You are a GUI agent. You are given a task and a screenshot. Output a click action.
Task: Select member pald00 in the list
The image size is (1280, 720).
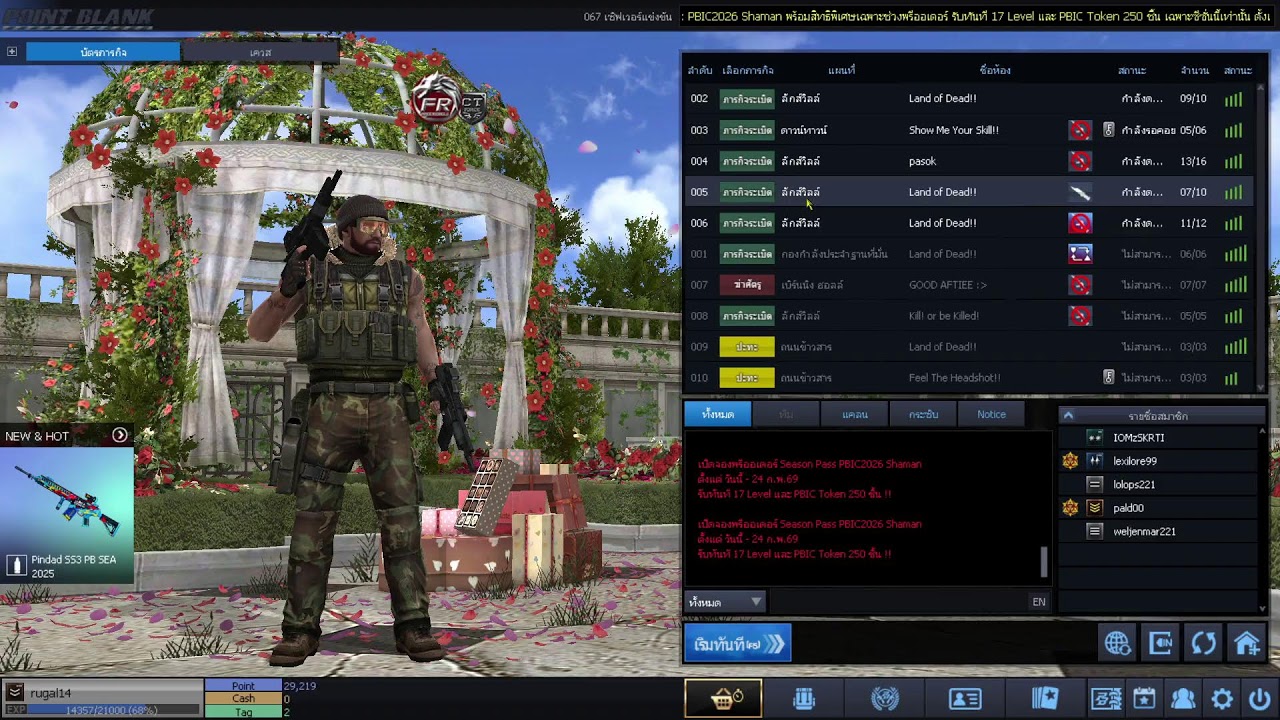pyautogui.click(x=1158, y=508)
